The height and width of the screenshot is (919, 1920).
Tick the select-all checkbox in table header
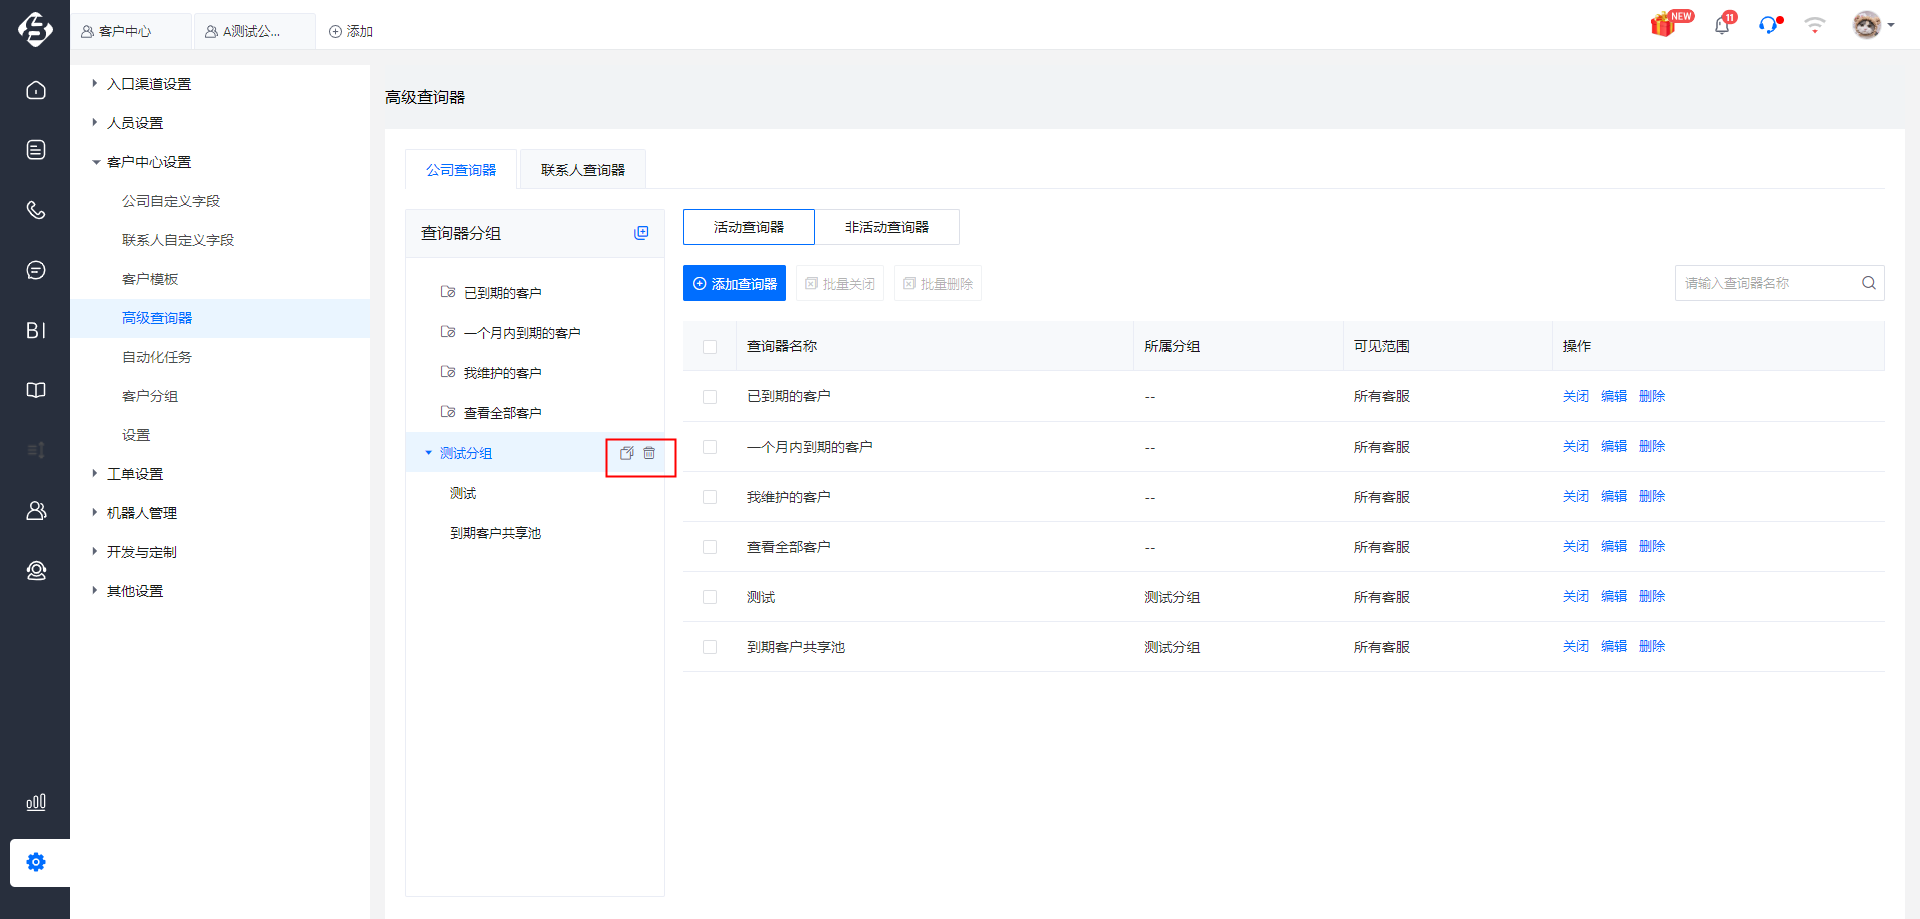coord(710,347)
